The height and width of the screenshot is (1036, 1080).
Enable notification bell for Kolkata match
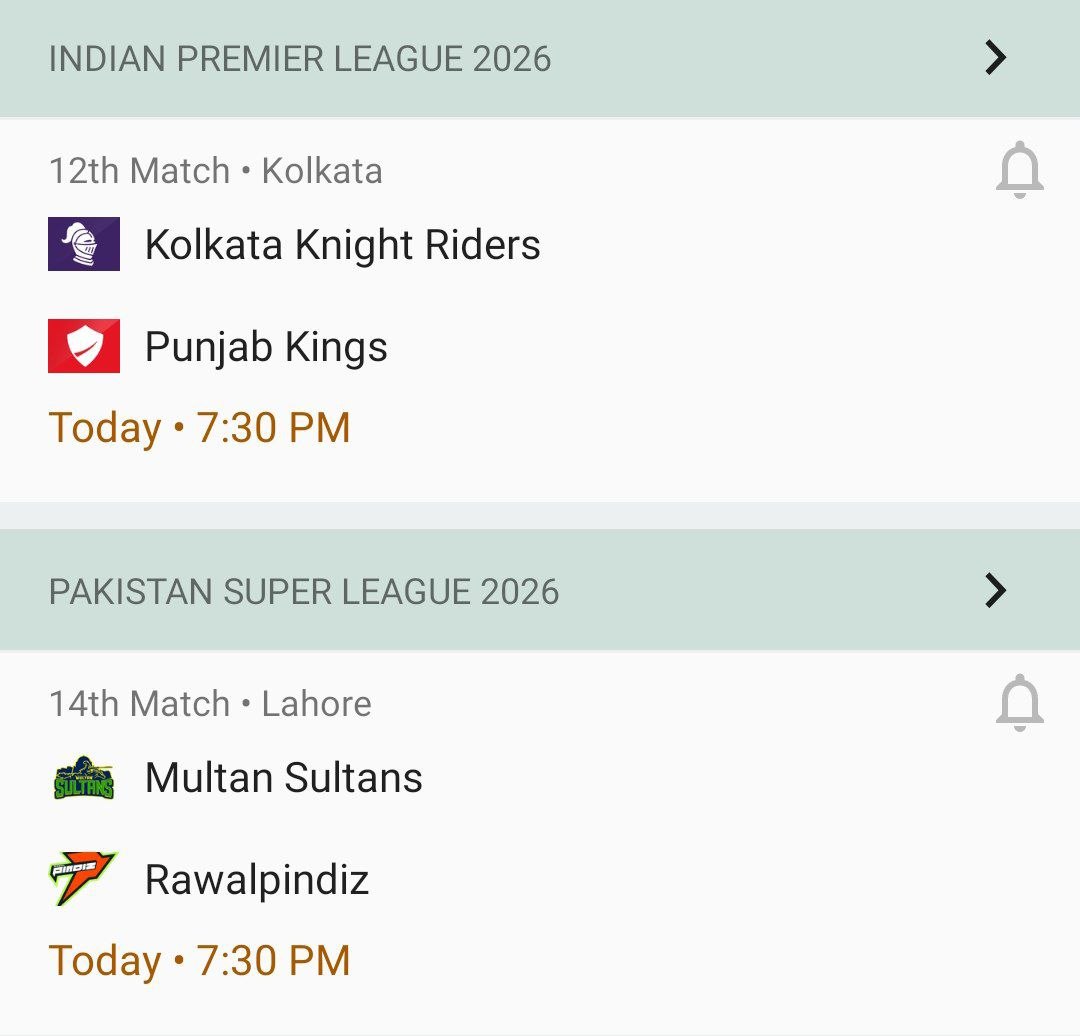click(1019, 170)
